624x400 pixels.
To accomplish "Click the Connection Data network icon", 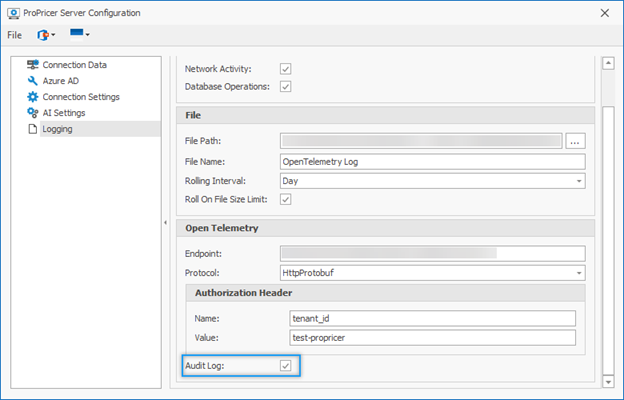I will (33, 64).
